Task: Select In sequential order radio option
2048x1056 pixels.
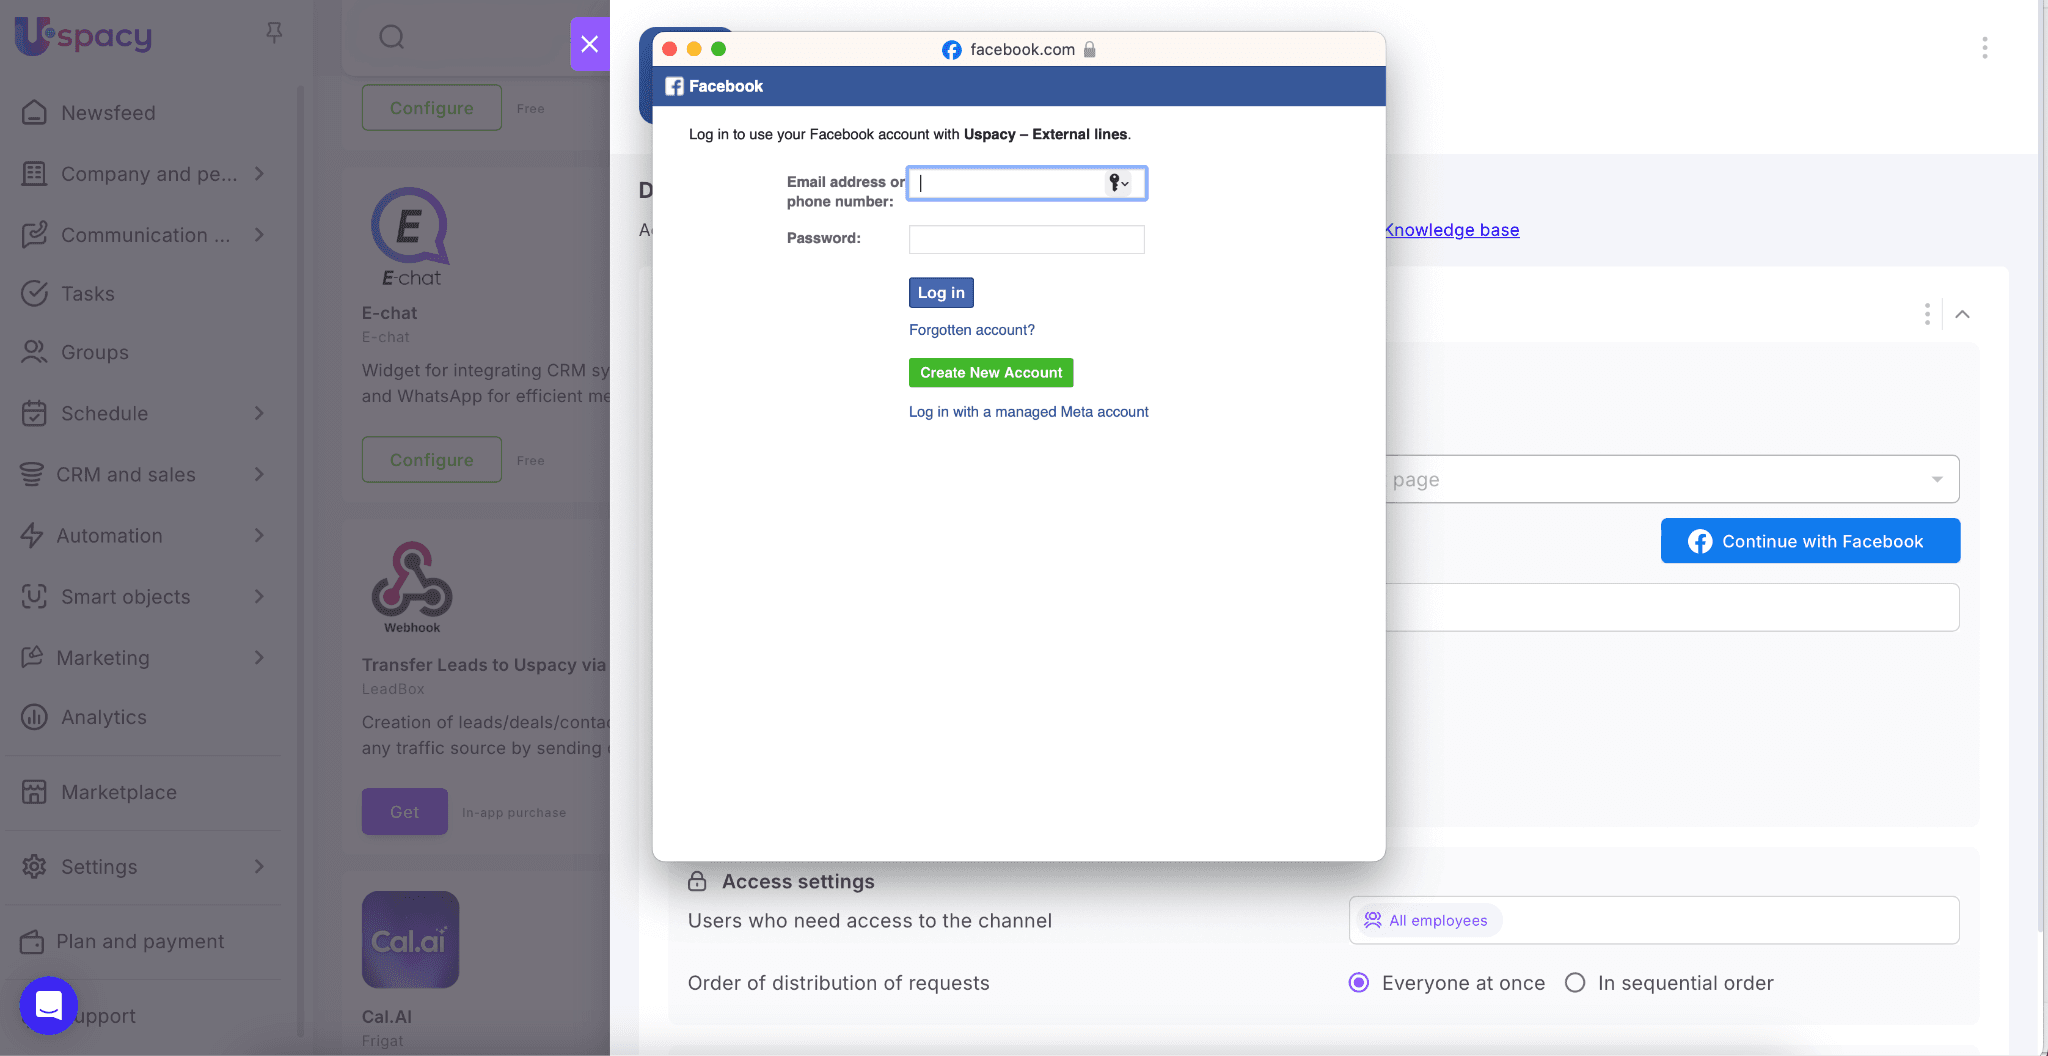Action: 1575,983
